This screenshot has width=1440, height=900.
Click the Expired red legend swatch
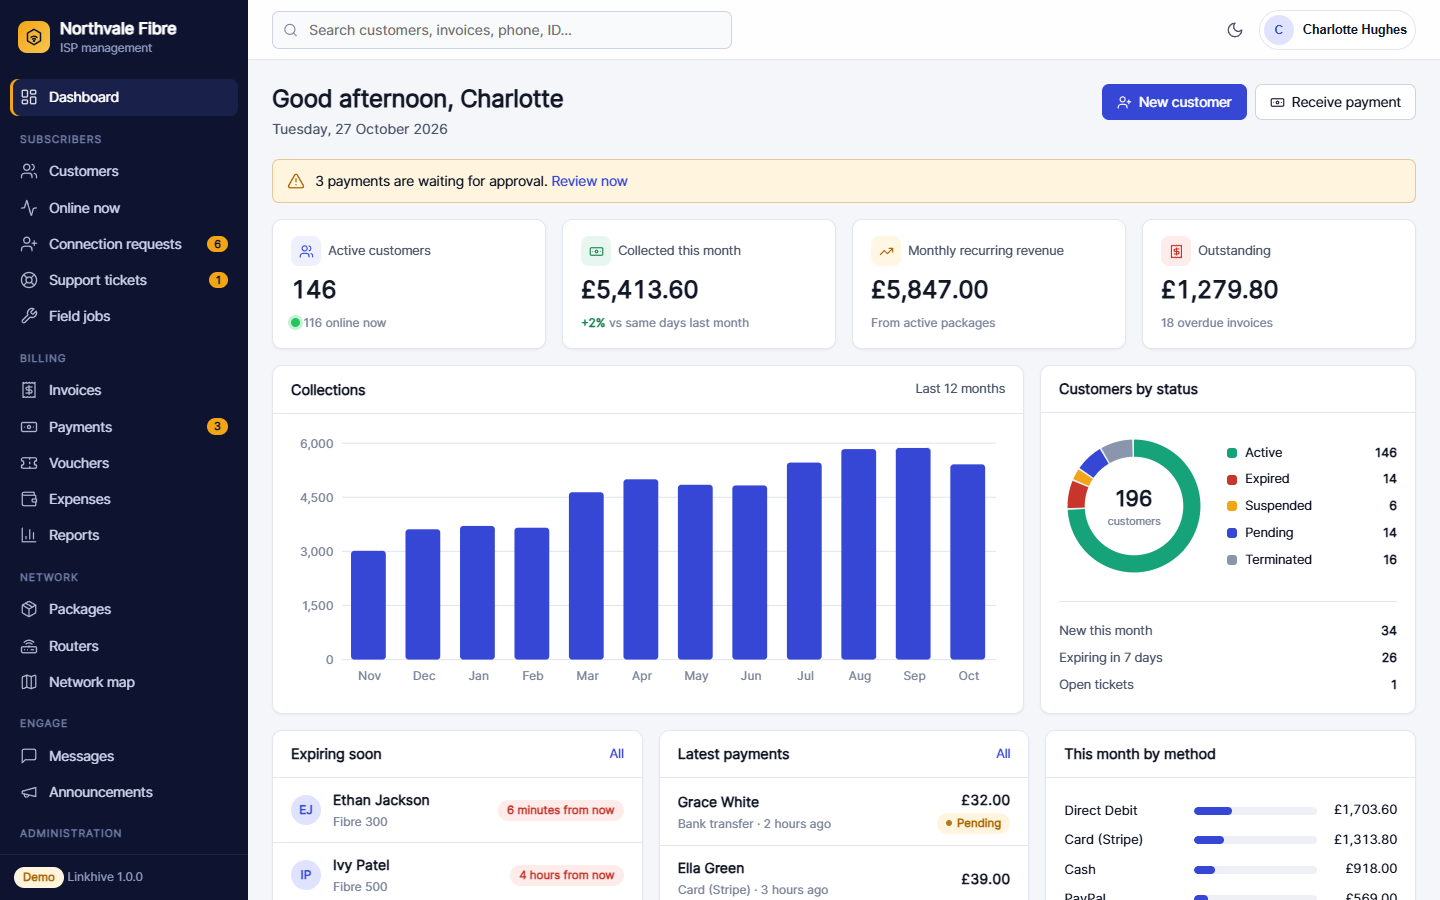pos(1232,479)
